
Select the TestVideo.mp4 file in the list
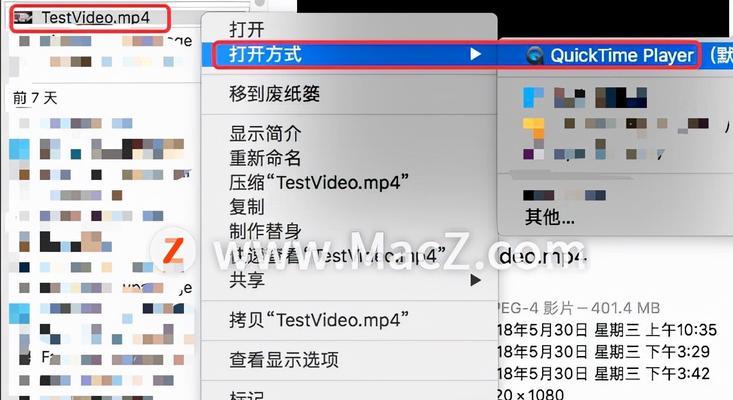point(95,18)
